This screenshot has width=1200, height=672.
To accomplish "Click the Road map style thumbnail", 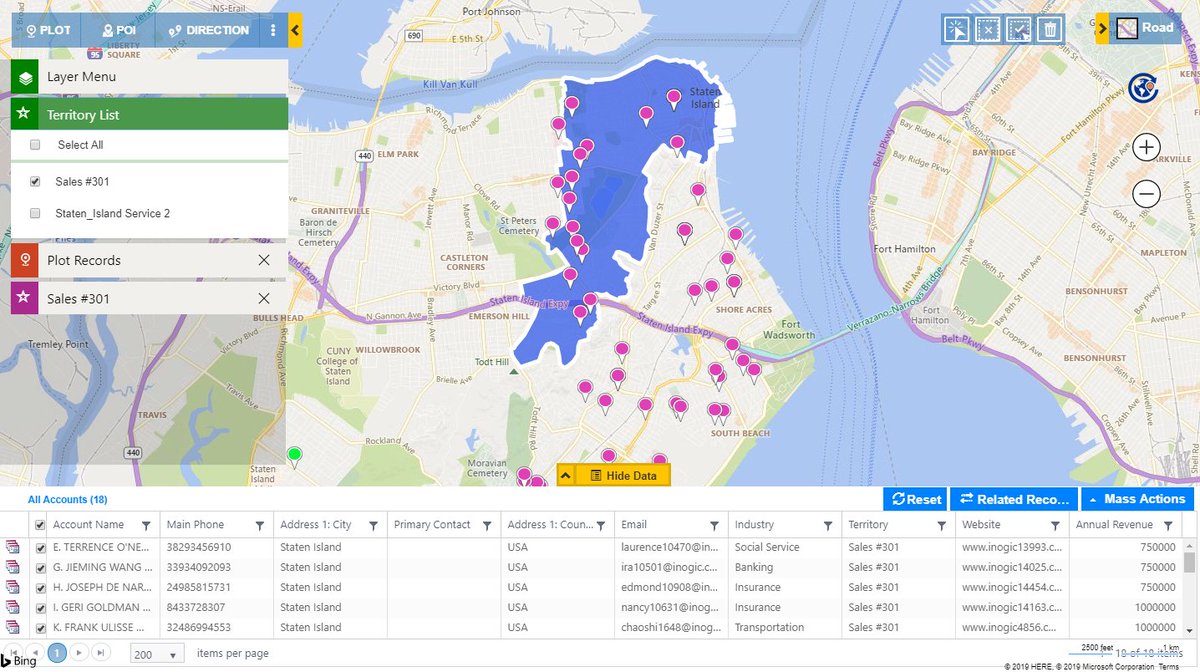I will point(1127,29).
